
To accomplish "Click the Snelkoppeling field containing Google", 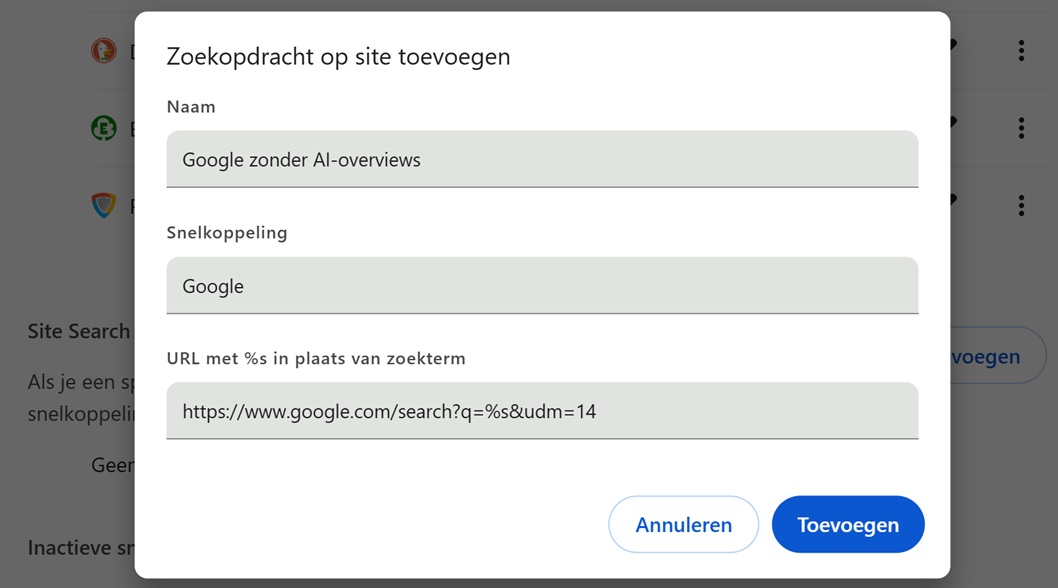I will (541, 286).
